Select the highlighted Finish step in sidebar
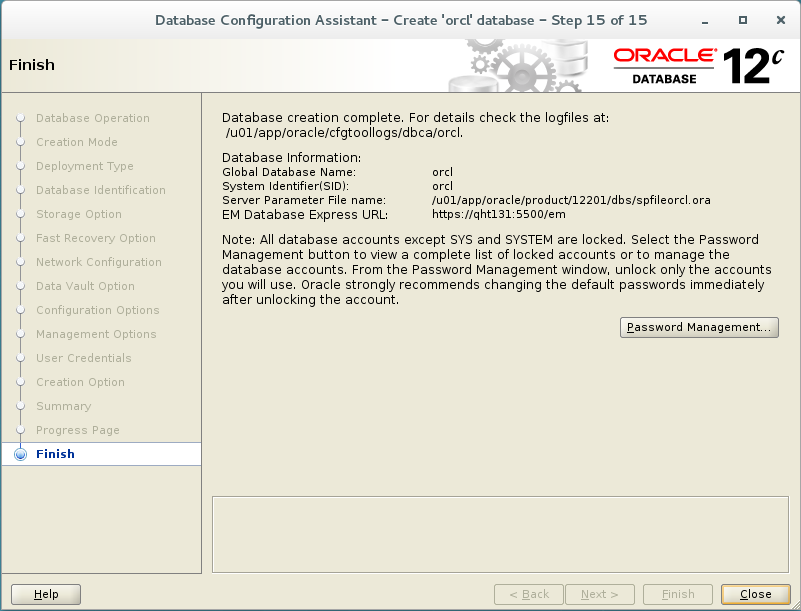Image resolution: width=801 pixels, height=611 pixels. pyautogui.click(x=101, y=454)
